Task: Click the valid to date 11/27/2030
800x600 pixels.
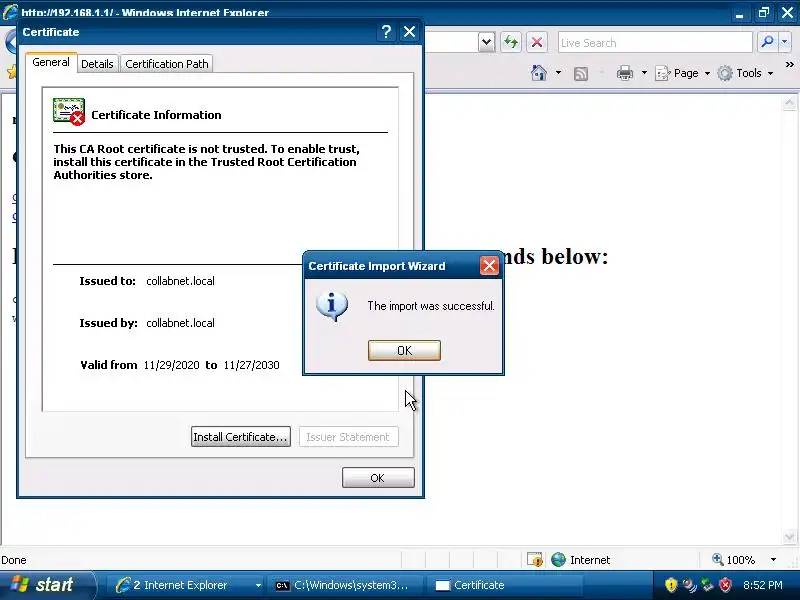Action: [252, 365]
